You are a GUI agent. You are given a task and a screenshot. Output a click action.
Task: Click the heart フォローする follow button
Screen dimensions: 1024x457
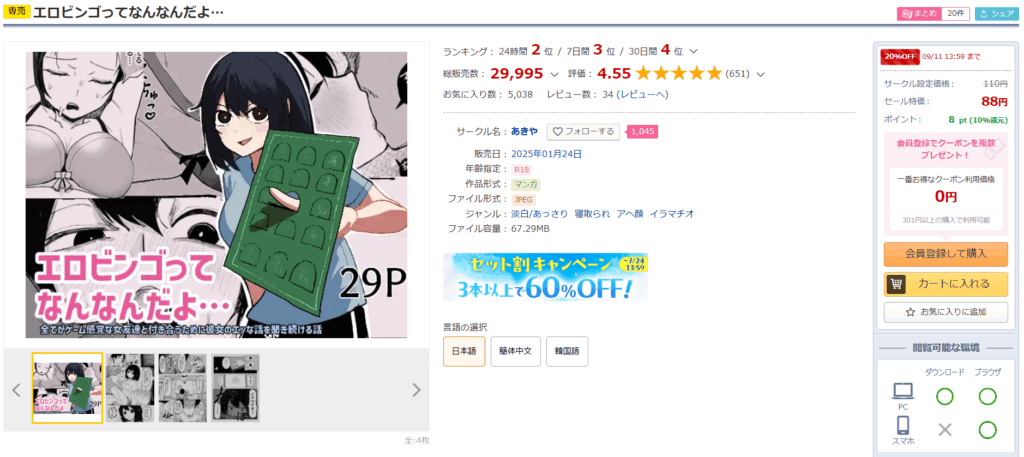583,132
